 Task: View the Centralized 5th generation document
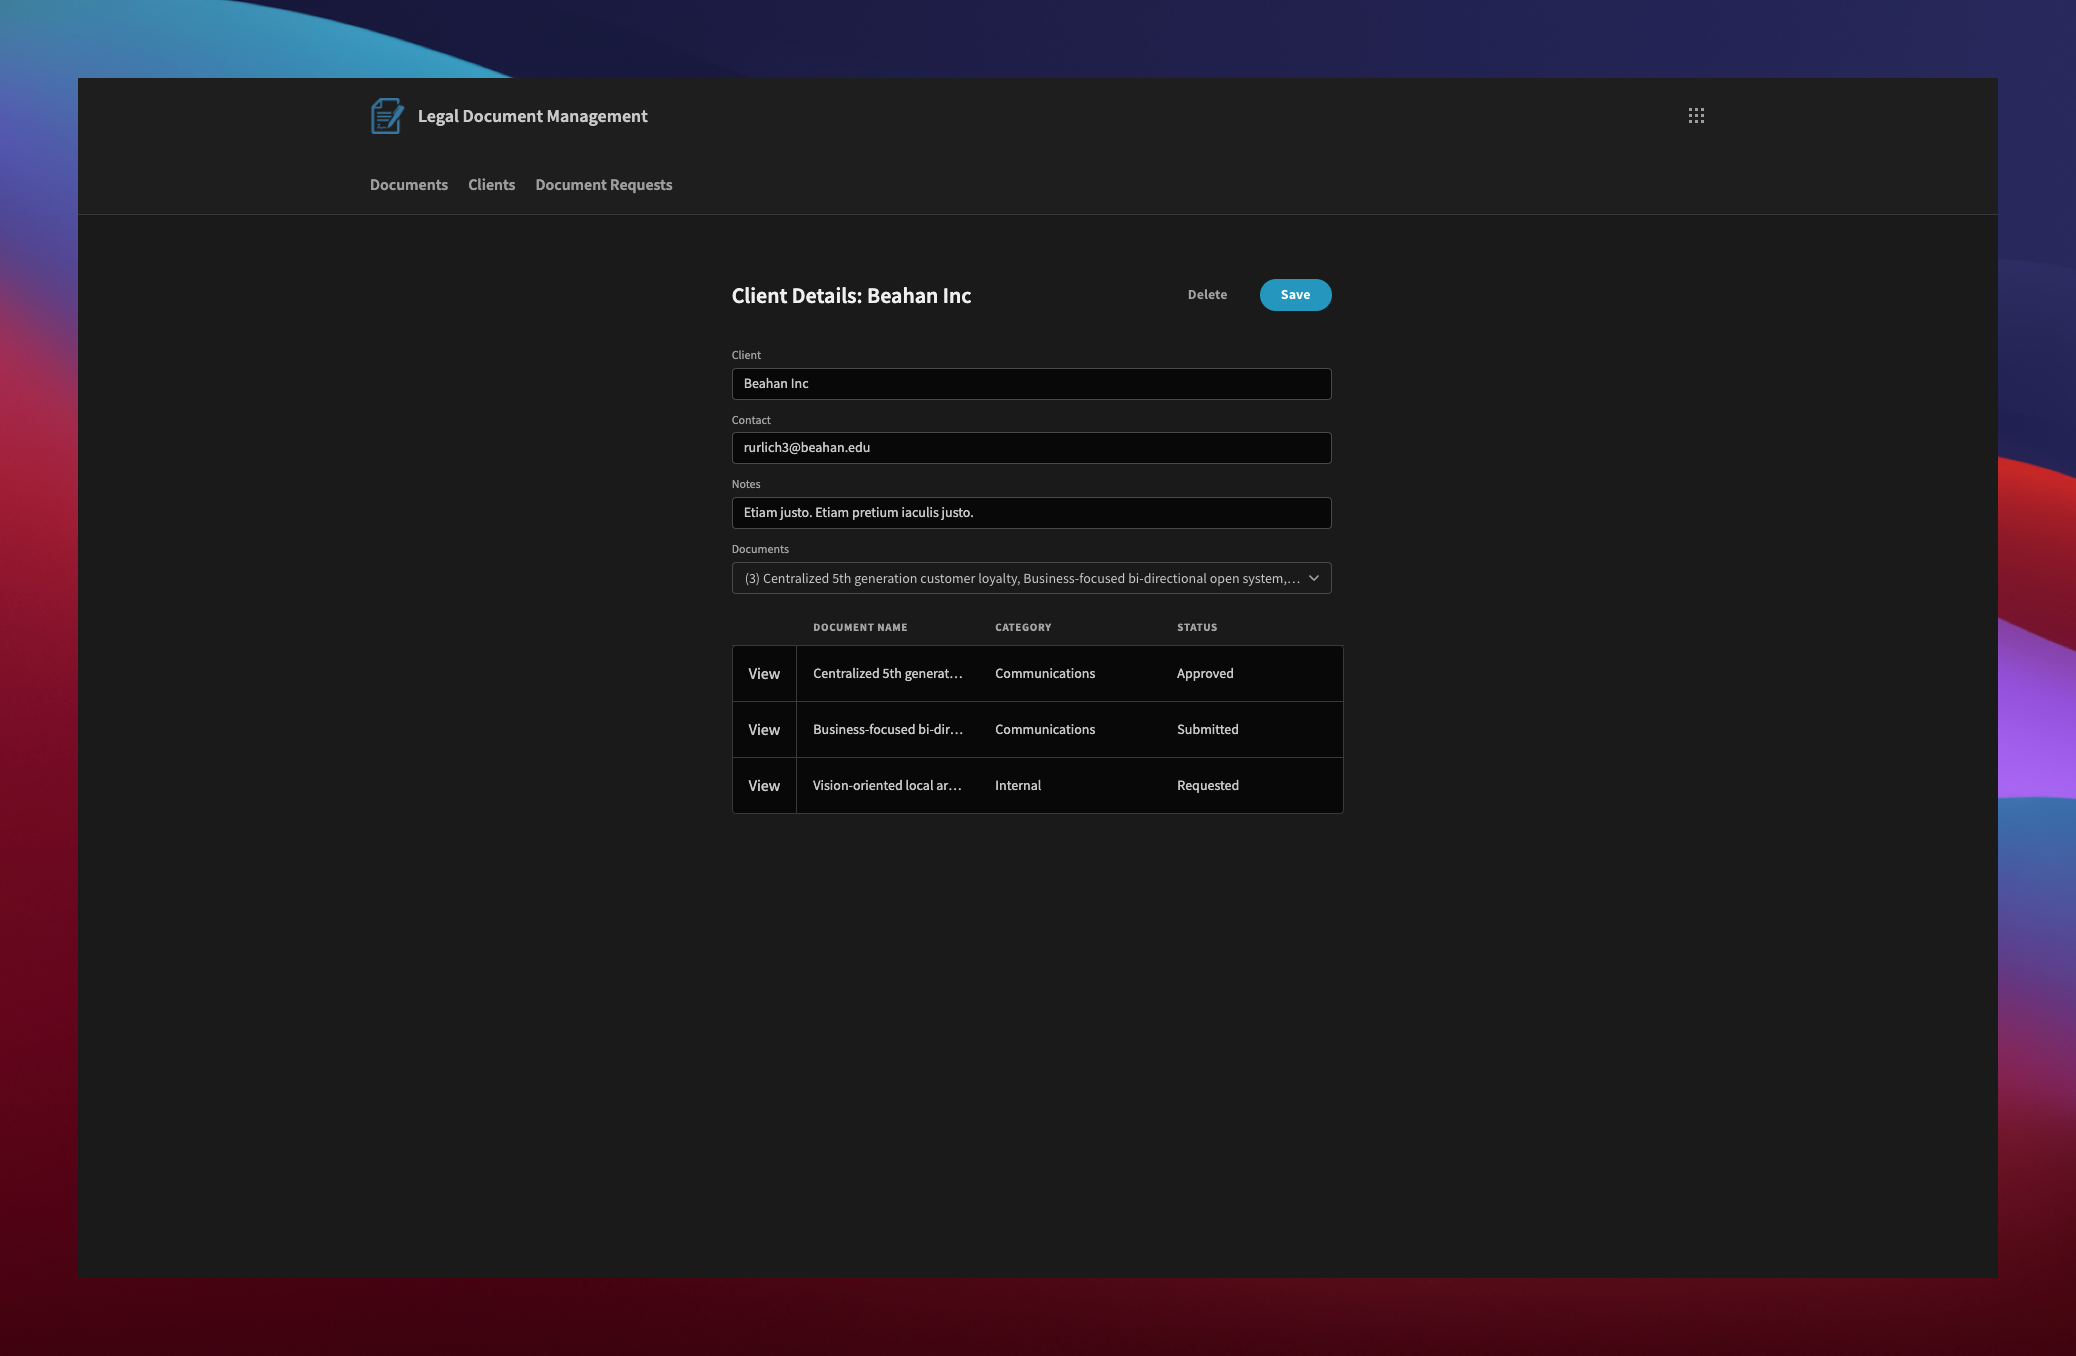pyautogui.click(x=763, y=673)
